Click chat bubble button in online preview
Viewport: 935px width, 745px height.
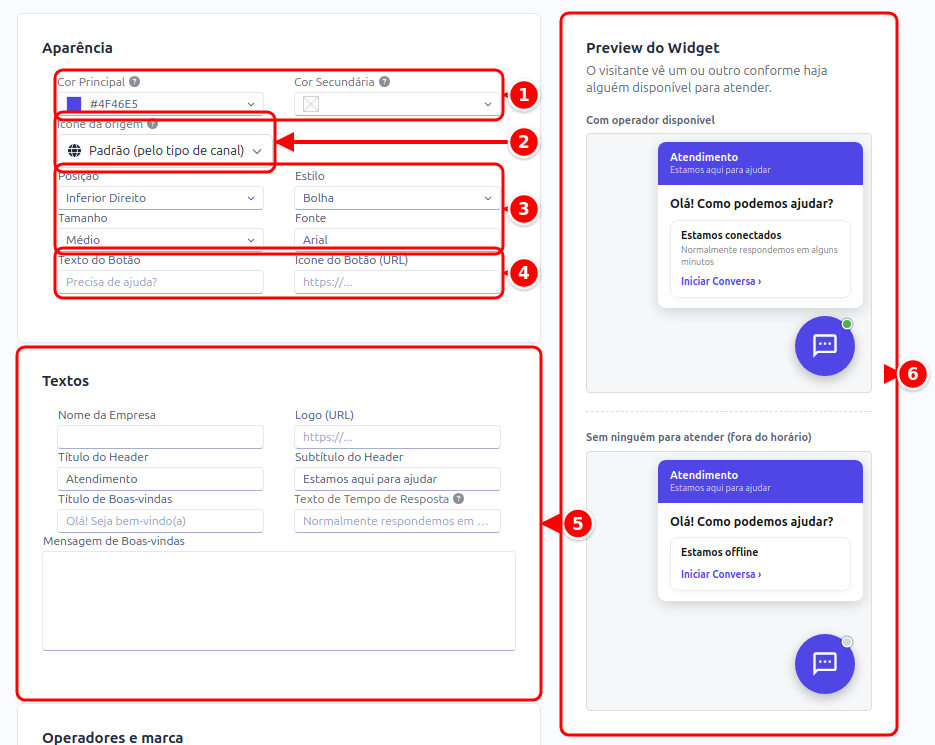825,346
